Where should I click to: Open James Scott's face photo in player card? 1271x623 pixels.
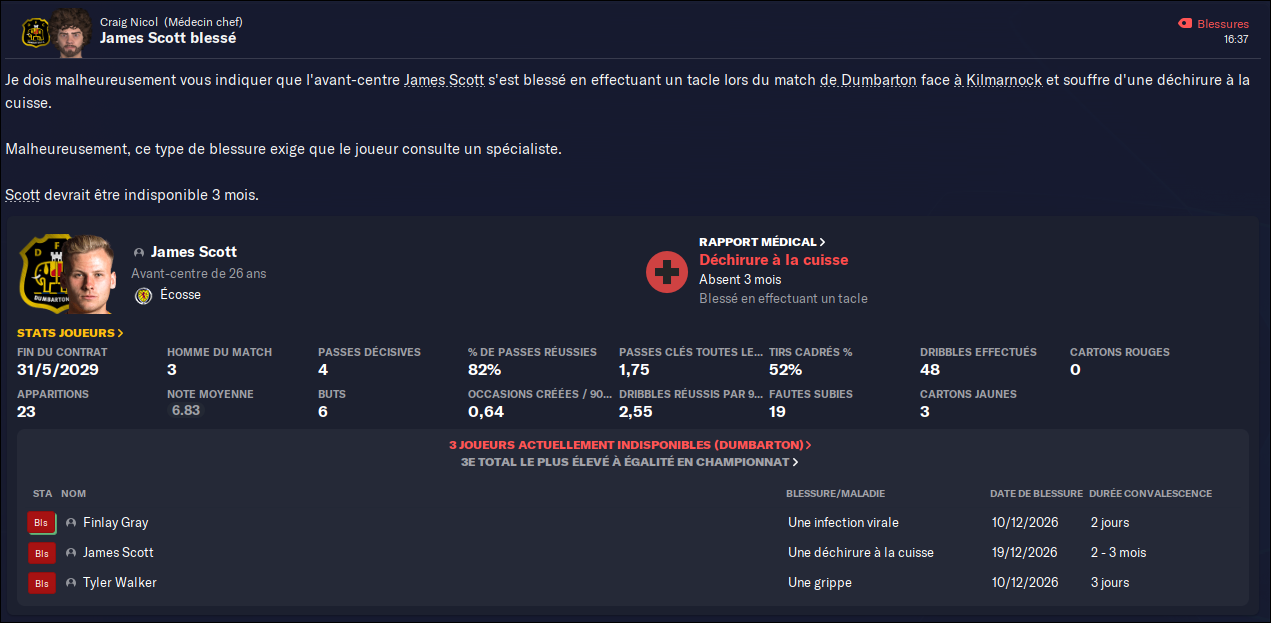pyautogui.click(x=90, y=275)
